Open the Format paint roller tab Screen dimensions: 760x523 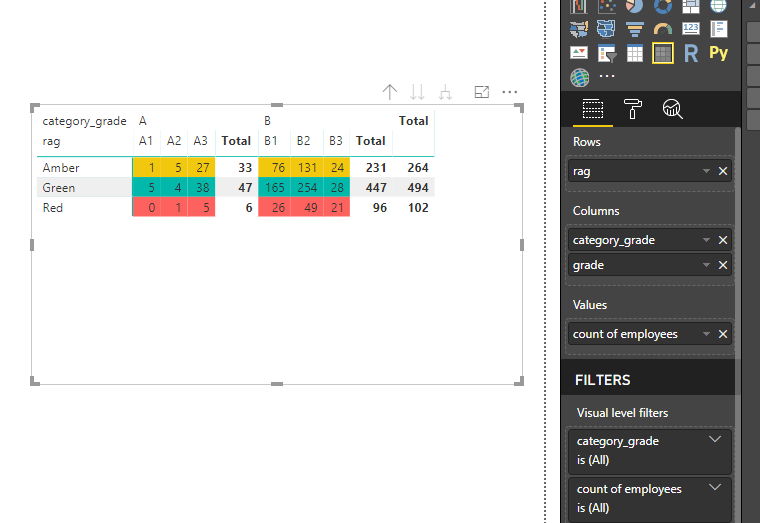point(633,109)
